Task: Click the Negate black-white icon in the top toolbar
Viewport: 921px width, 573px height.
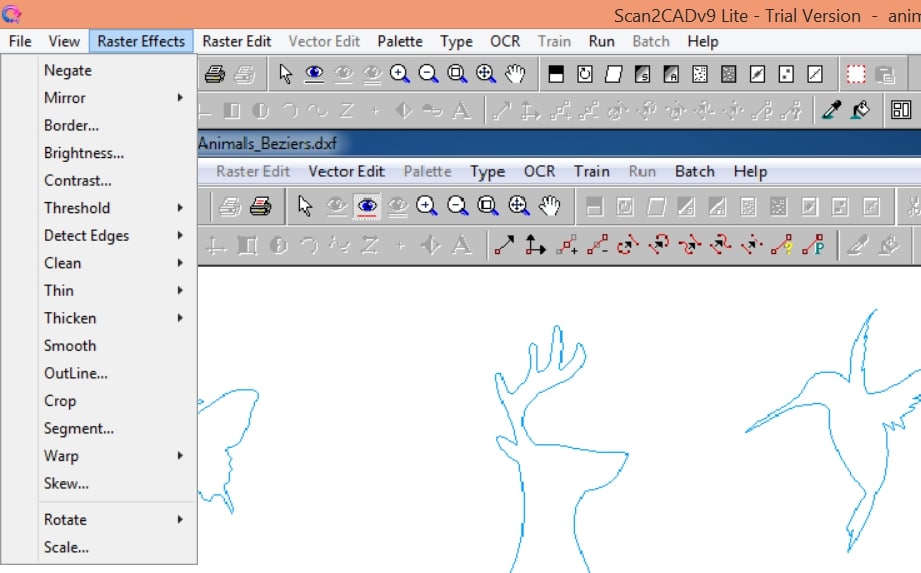Action: tap(556, 74)
